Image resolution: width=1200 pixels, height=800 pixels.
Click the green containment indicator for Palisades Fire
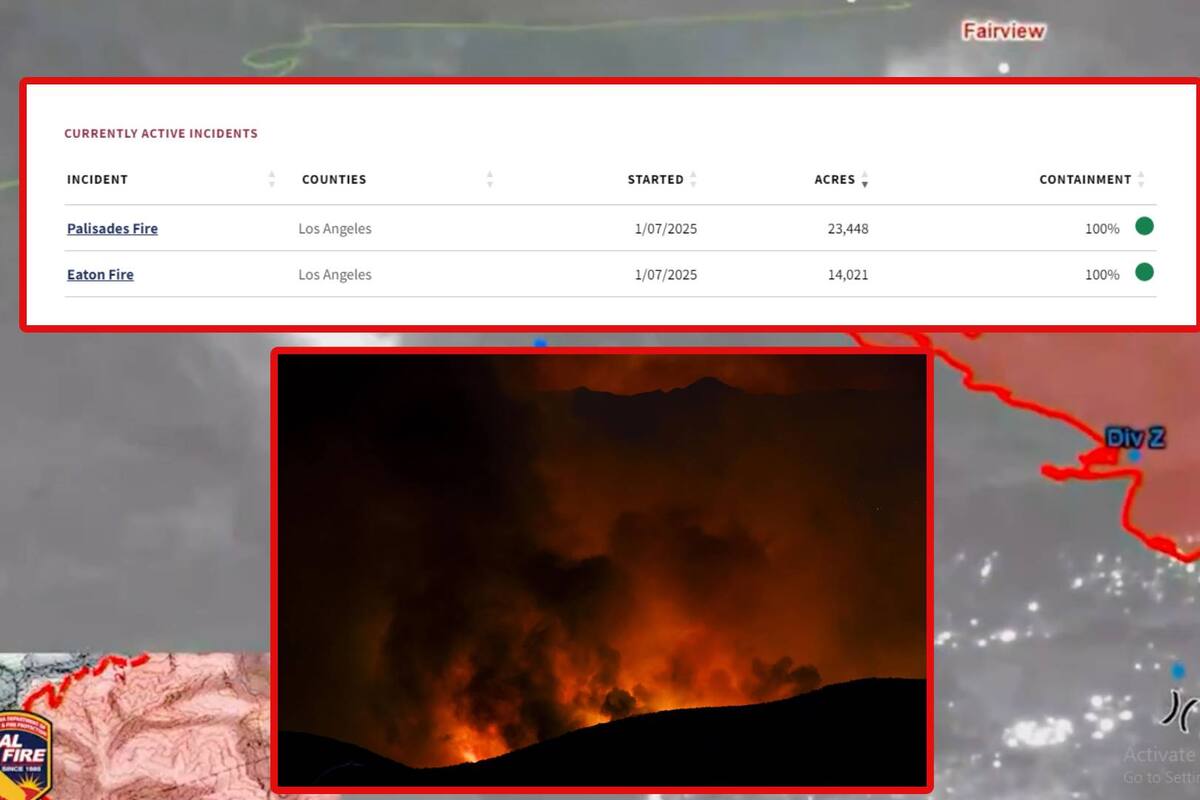pyautogui.click(x=1144, y=227)
